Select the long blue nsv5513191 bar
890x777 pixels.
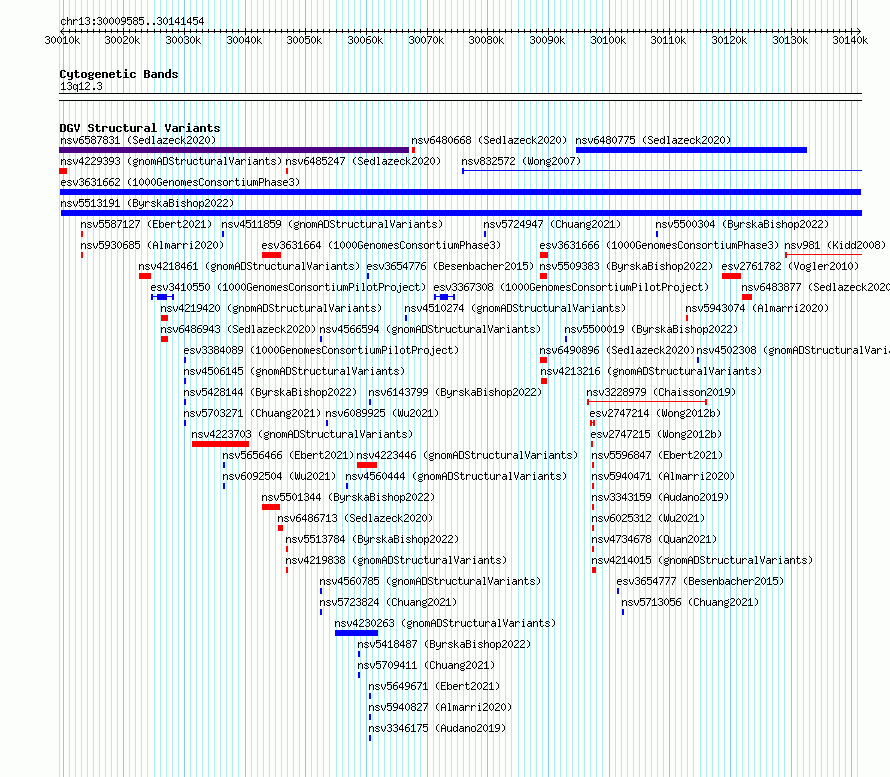coord(461,213)
